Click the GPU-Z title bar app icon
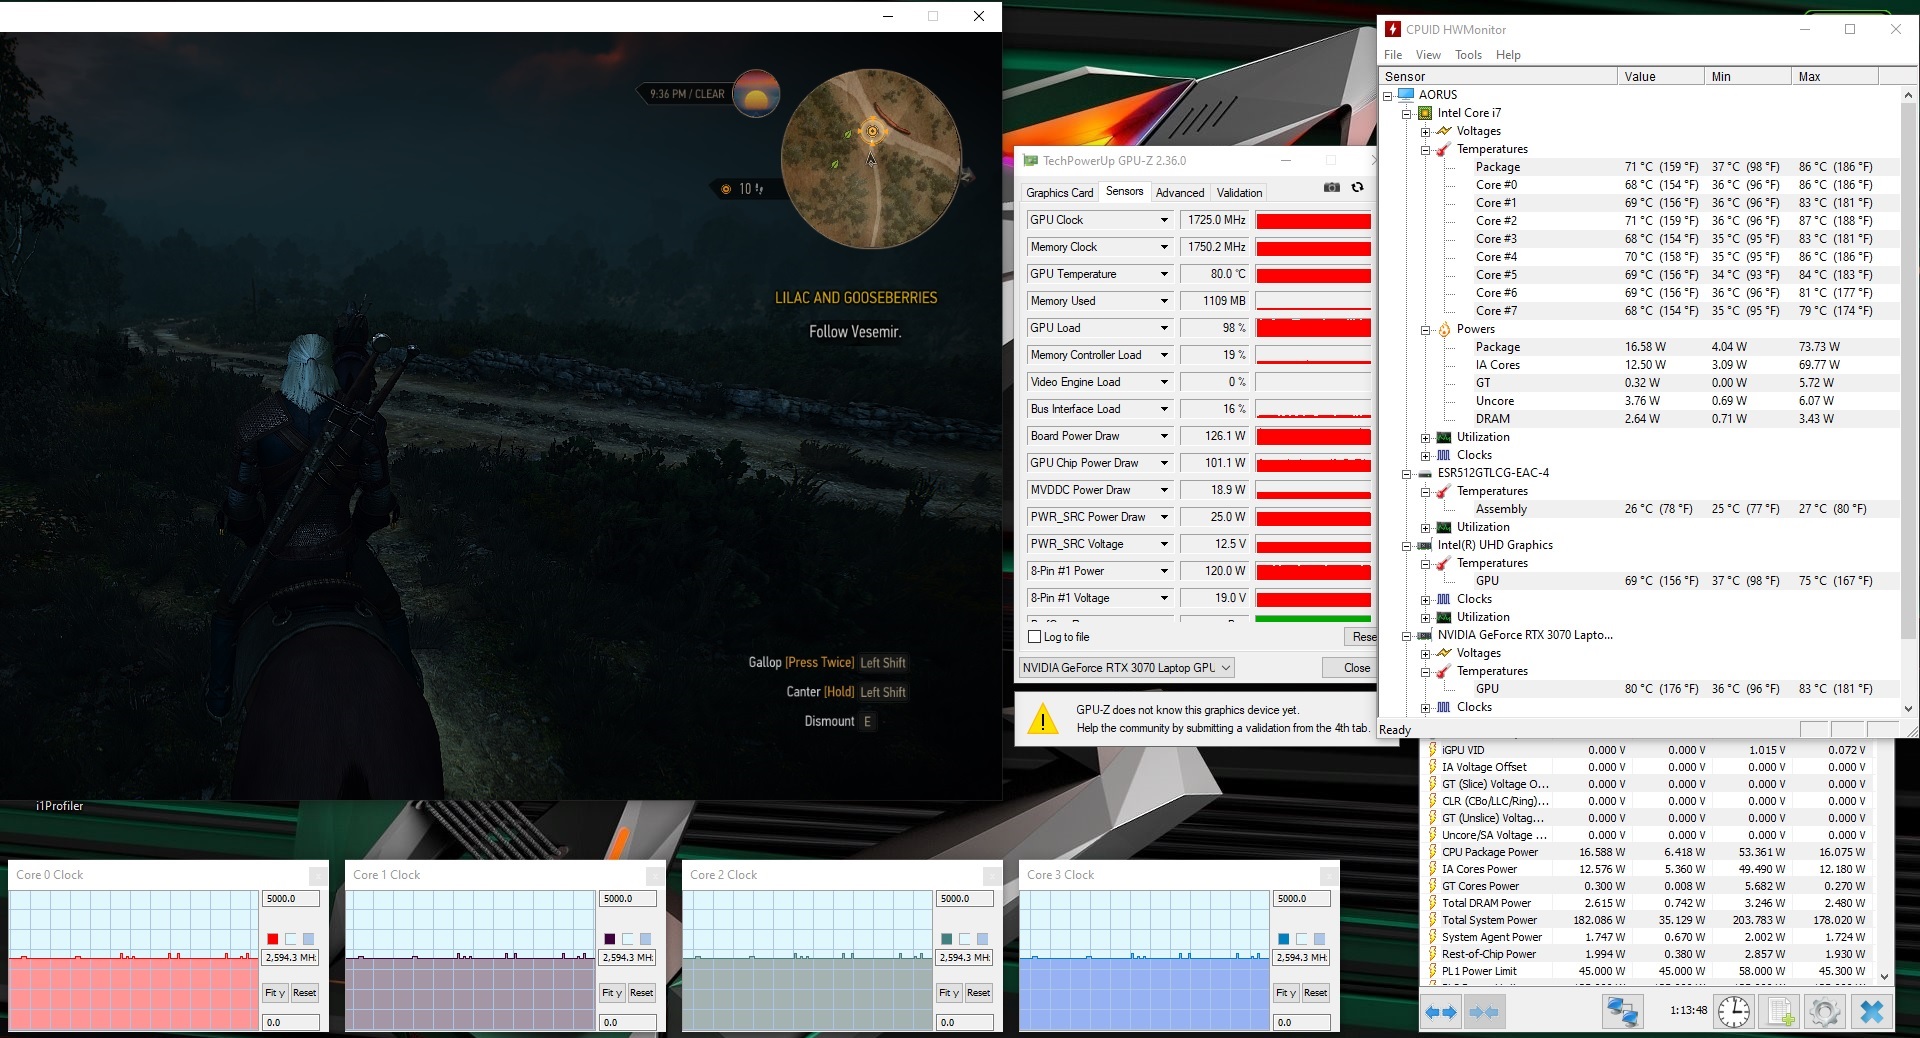Screen dimensions: 1920x1038 (x=1030, y=161)
